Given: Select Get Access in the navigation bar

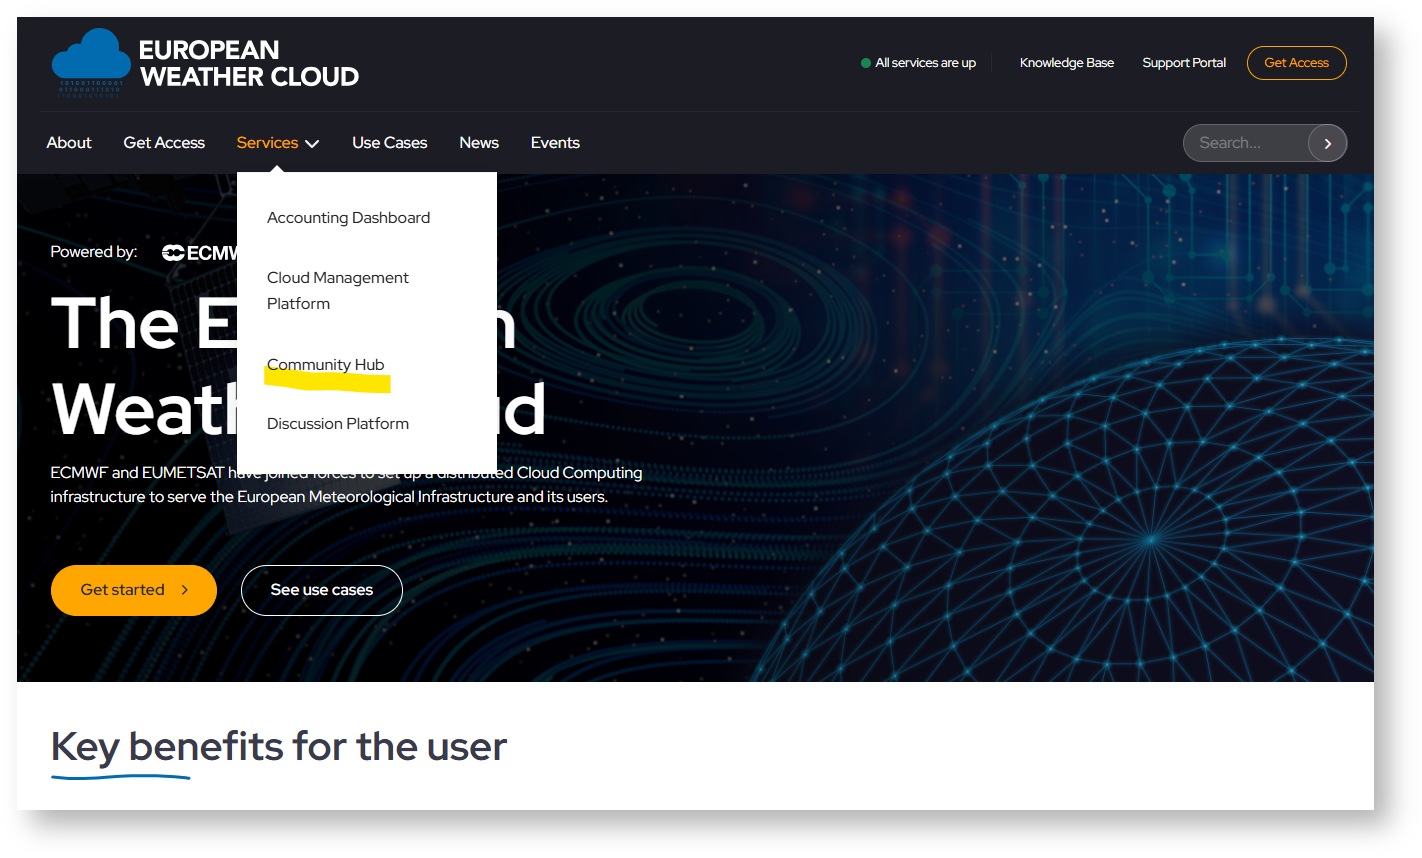Looking at the screenshot, I should tap(164, 143).
